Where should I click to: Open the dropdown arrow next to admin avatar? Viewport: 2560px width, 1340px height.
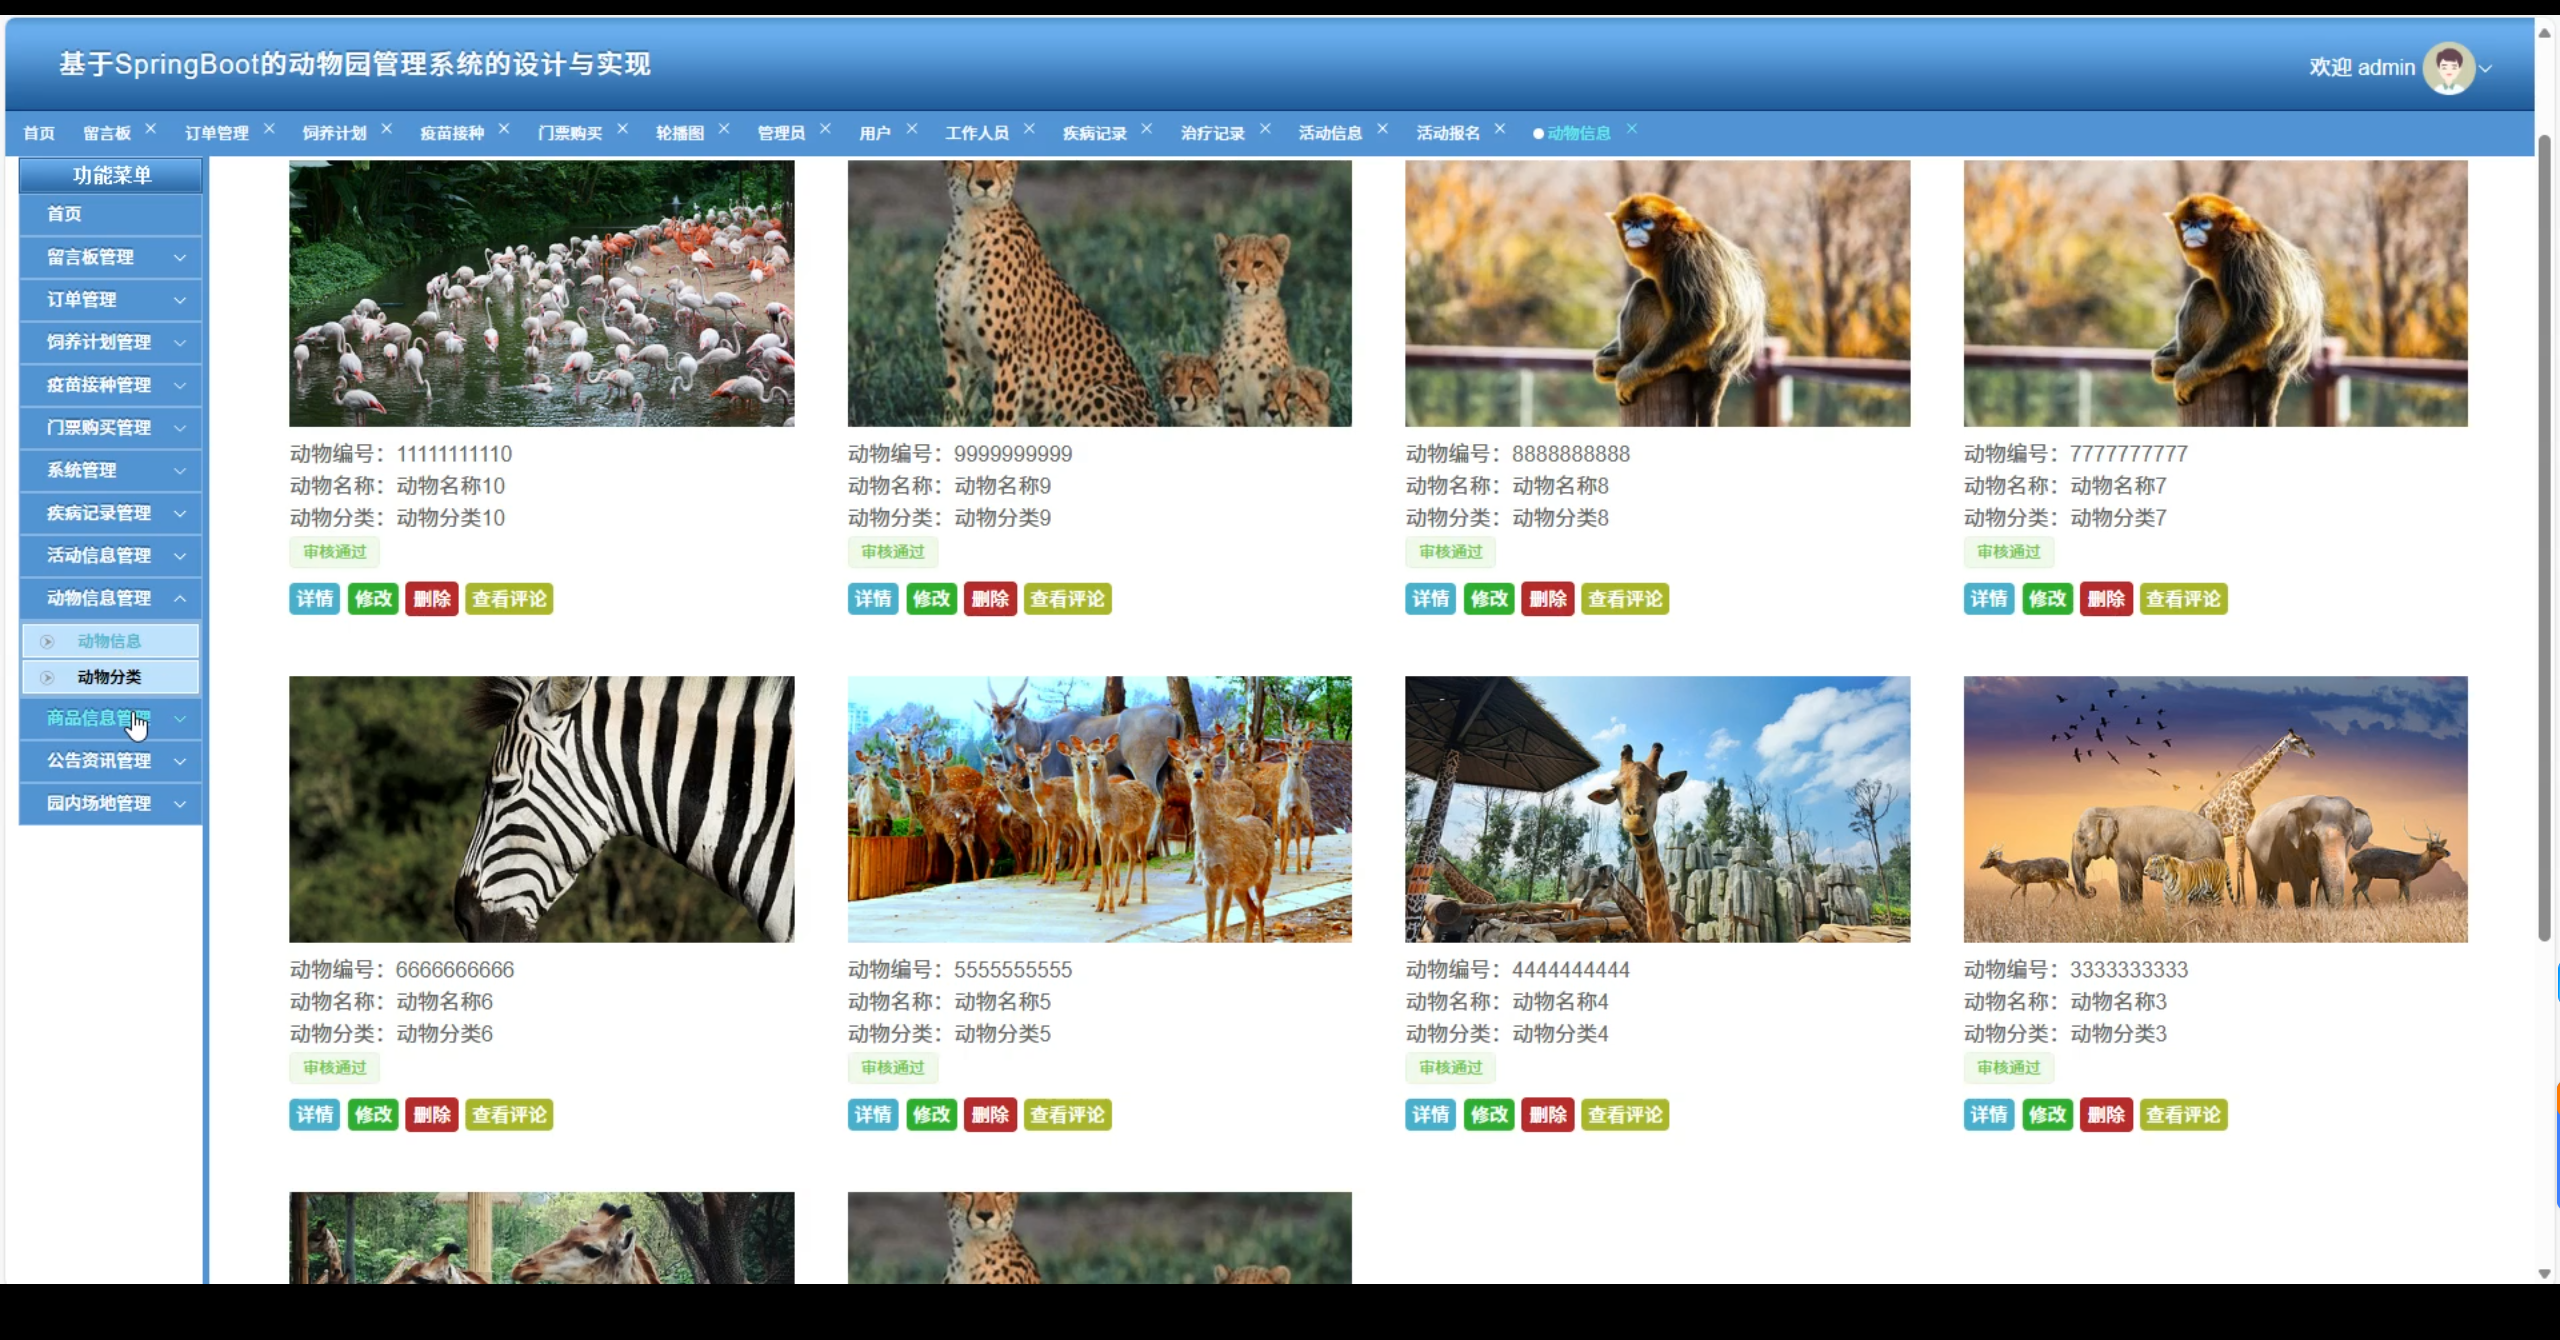click(2486, 69)
